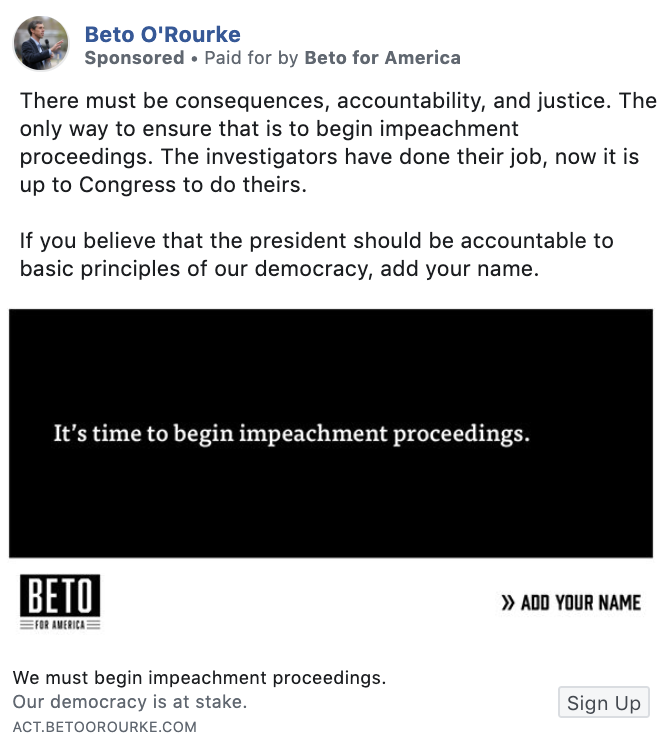664x750 pixels.
Task: Click the Sponsored label
Action: (134, 58)
